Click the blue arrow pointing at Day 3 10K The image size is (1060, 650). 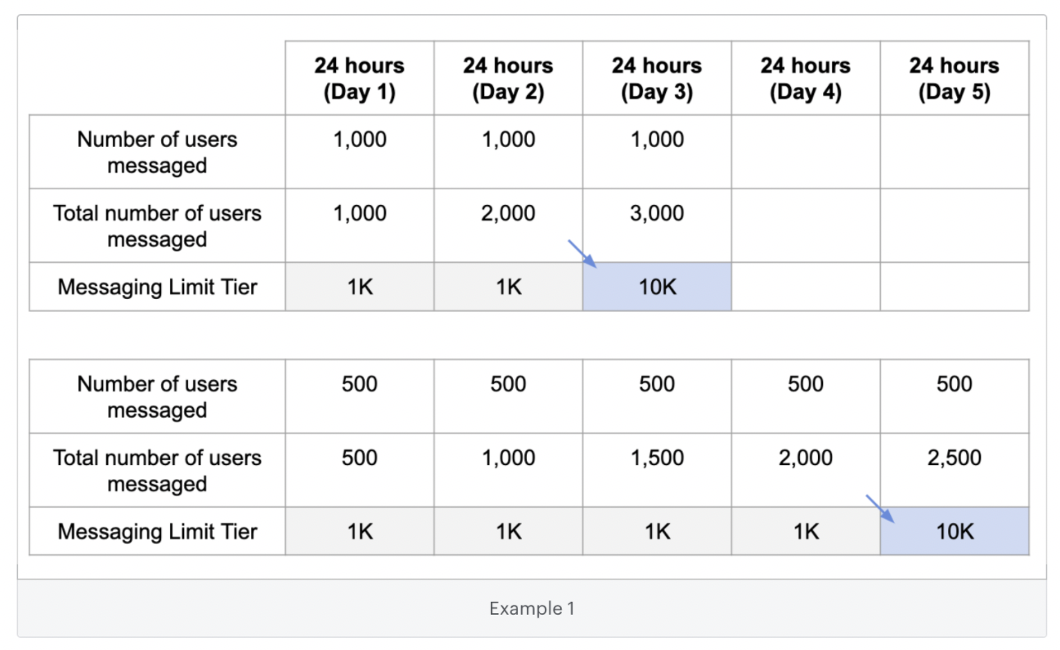(581, 254)
